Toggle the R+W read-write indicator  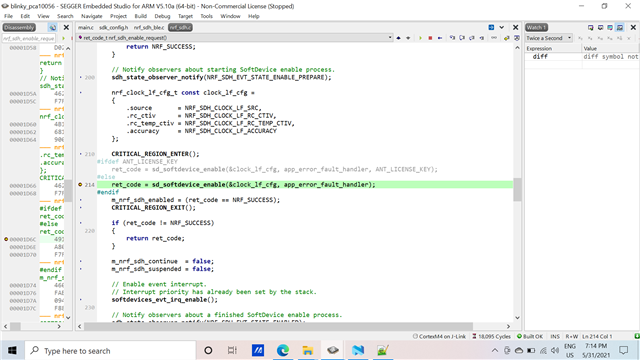[x=571, y=336]
